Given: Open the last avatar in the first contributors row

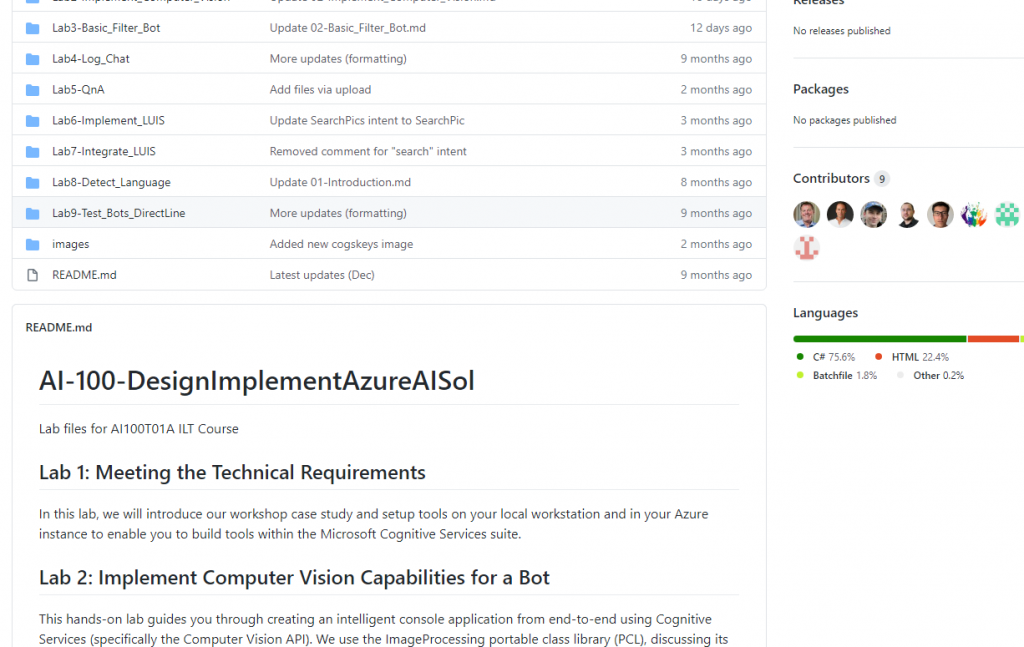Looking at the screenshot, I should 1007,214.
